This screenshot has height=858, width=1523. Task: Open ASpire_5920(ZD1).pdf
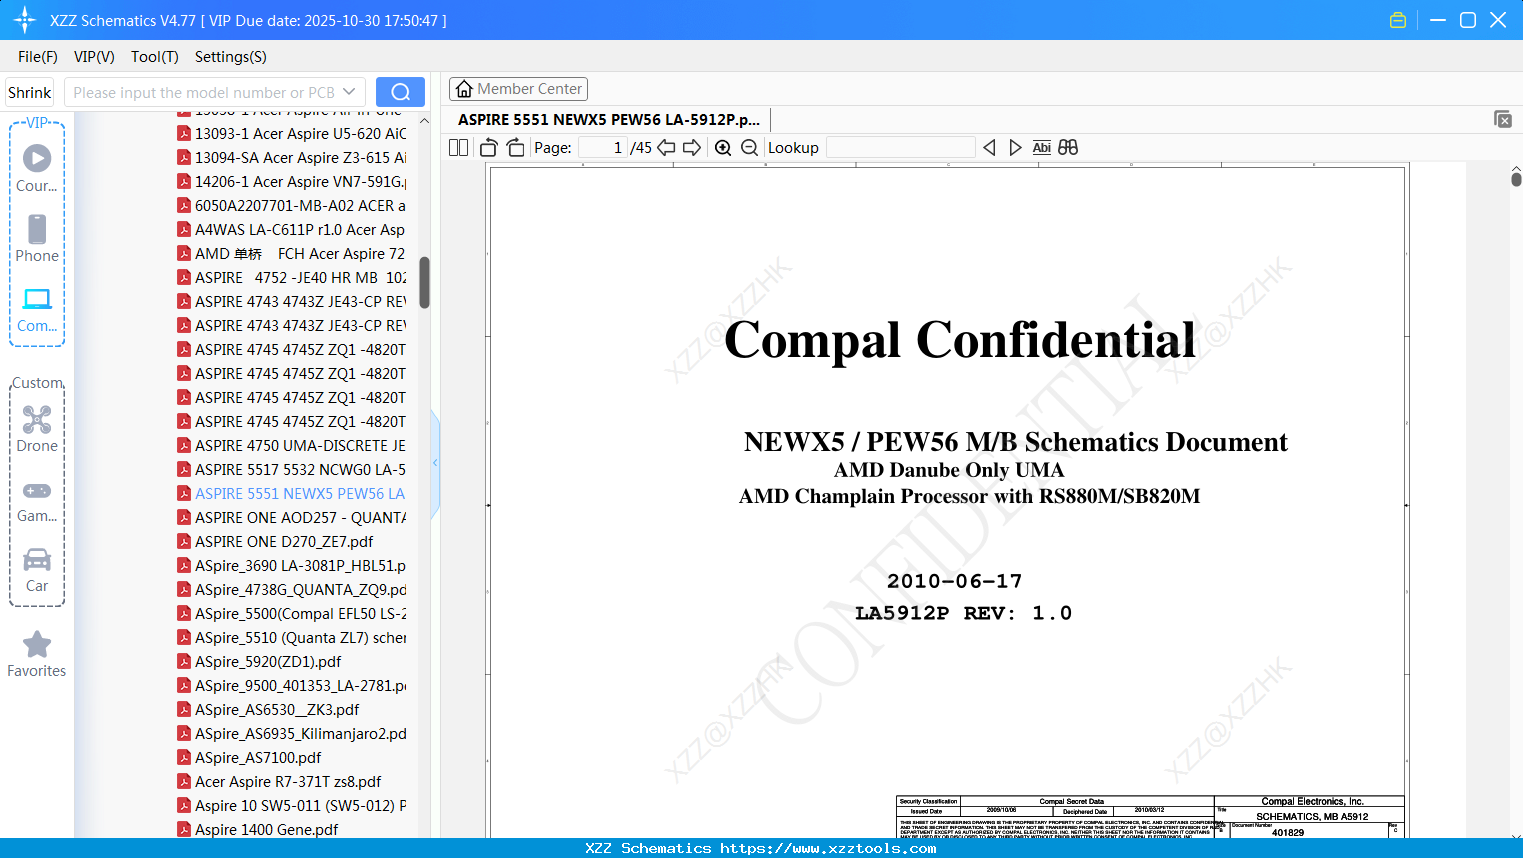click(x=268, y=661)
